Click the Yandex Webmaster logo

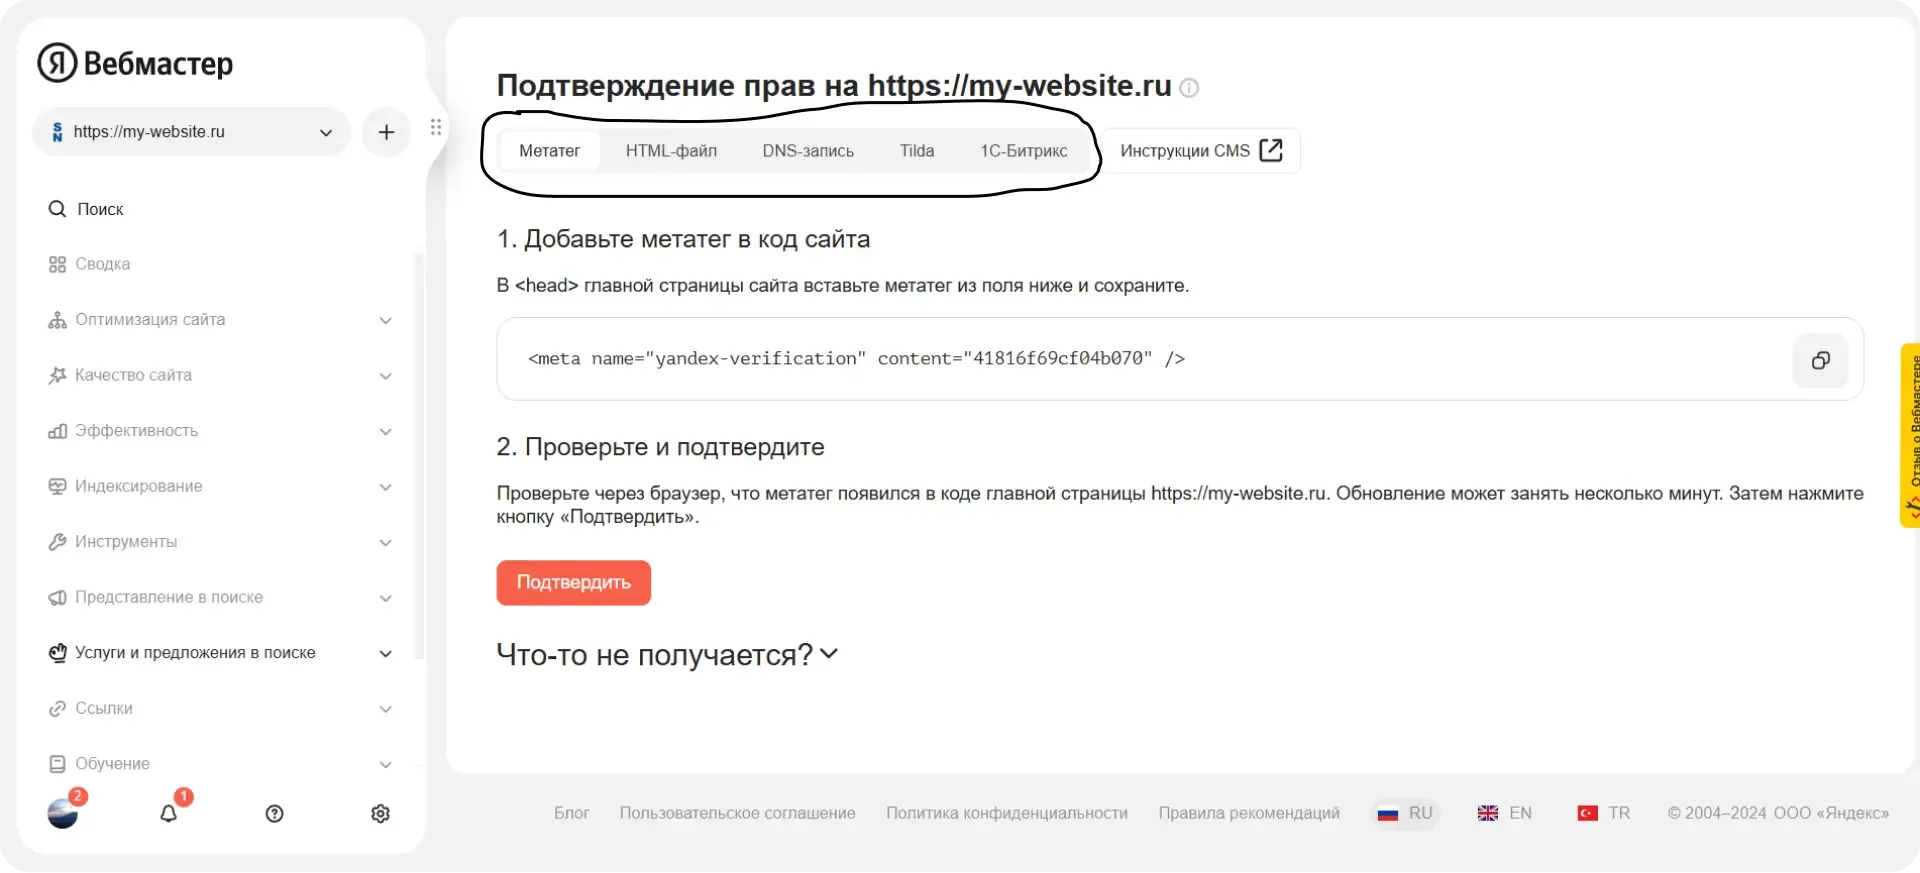coord(135,63)
